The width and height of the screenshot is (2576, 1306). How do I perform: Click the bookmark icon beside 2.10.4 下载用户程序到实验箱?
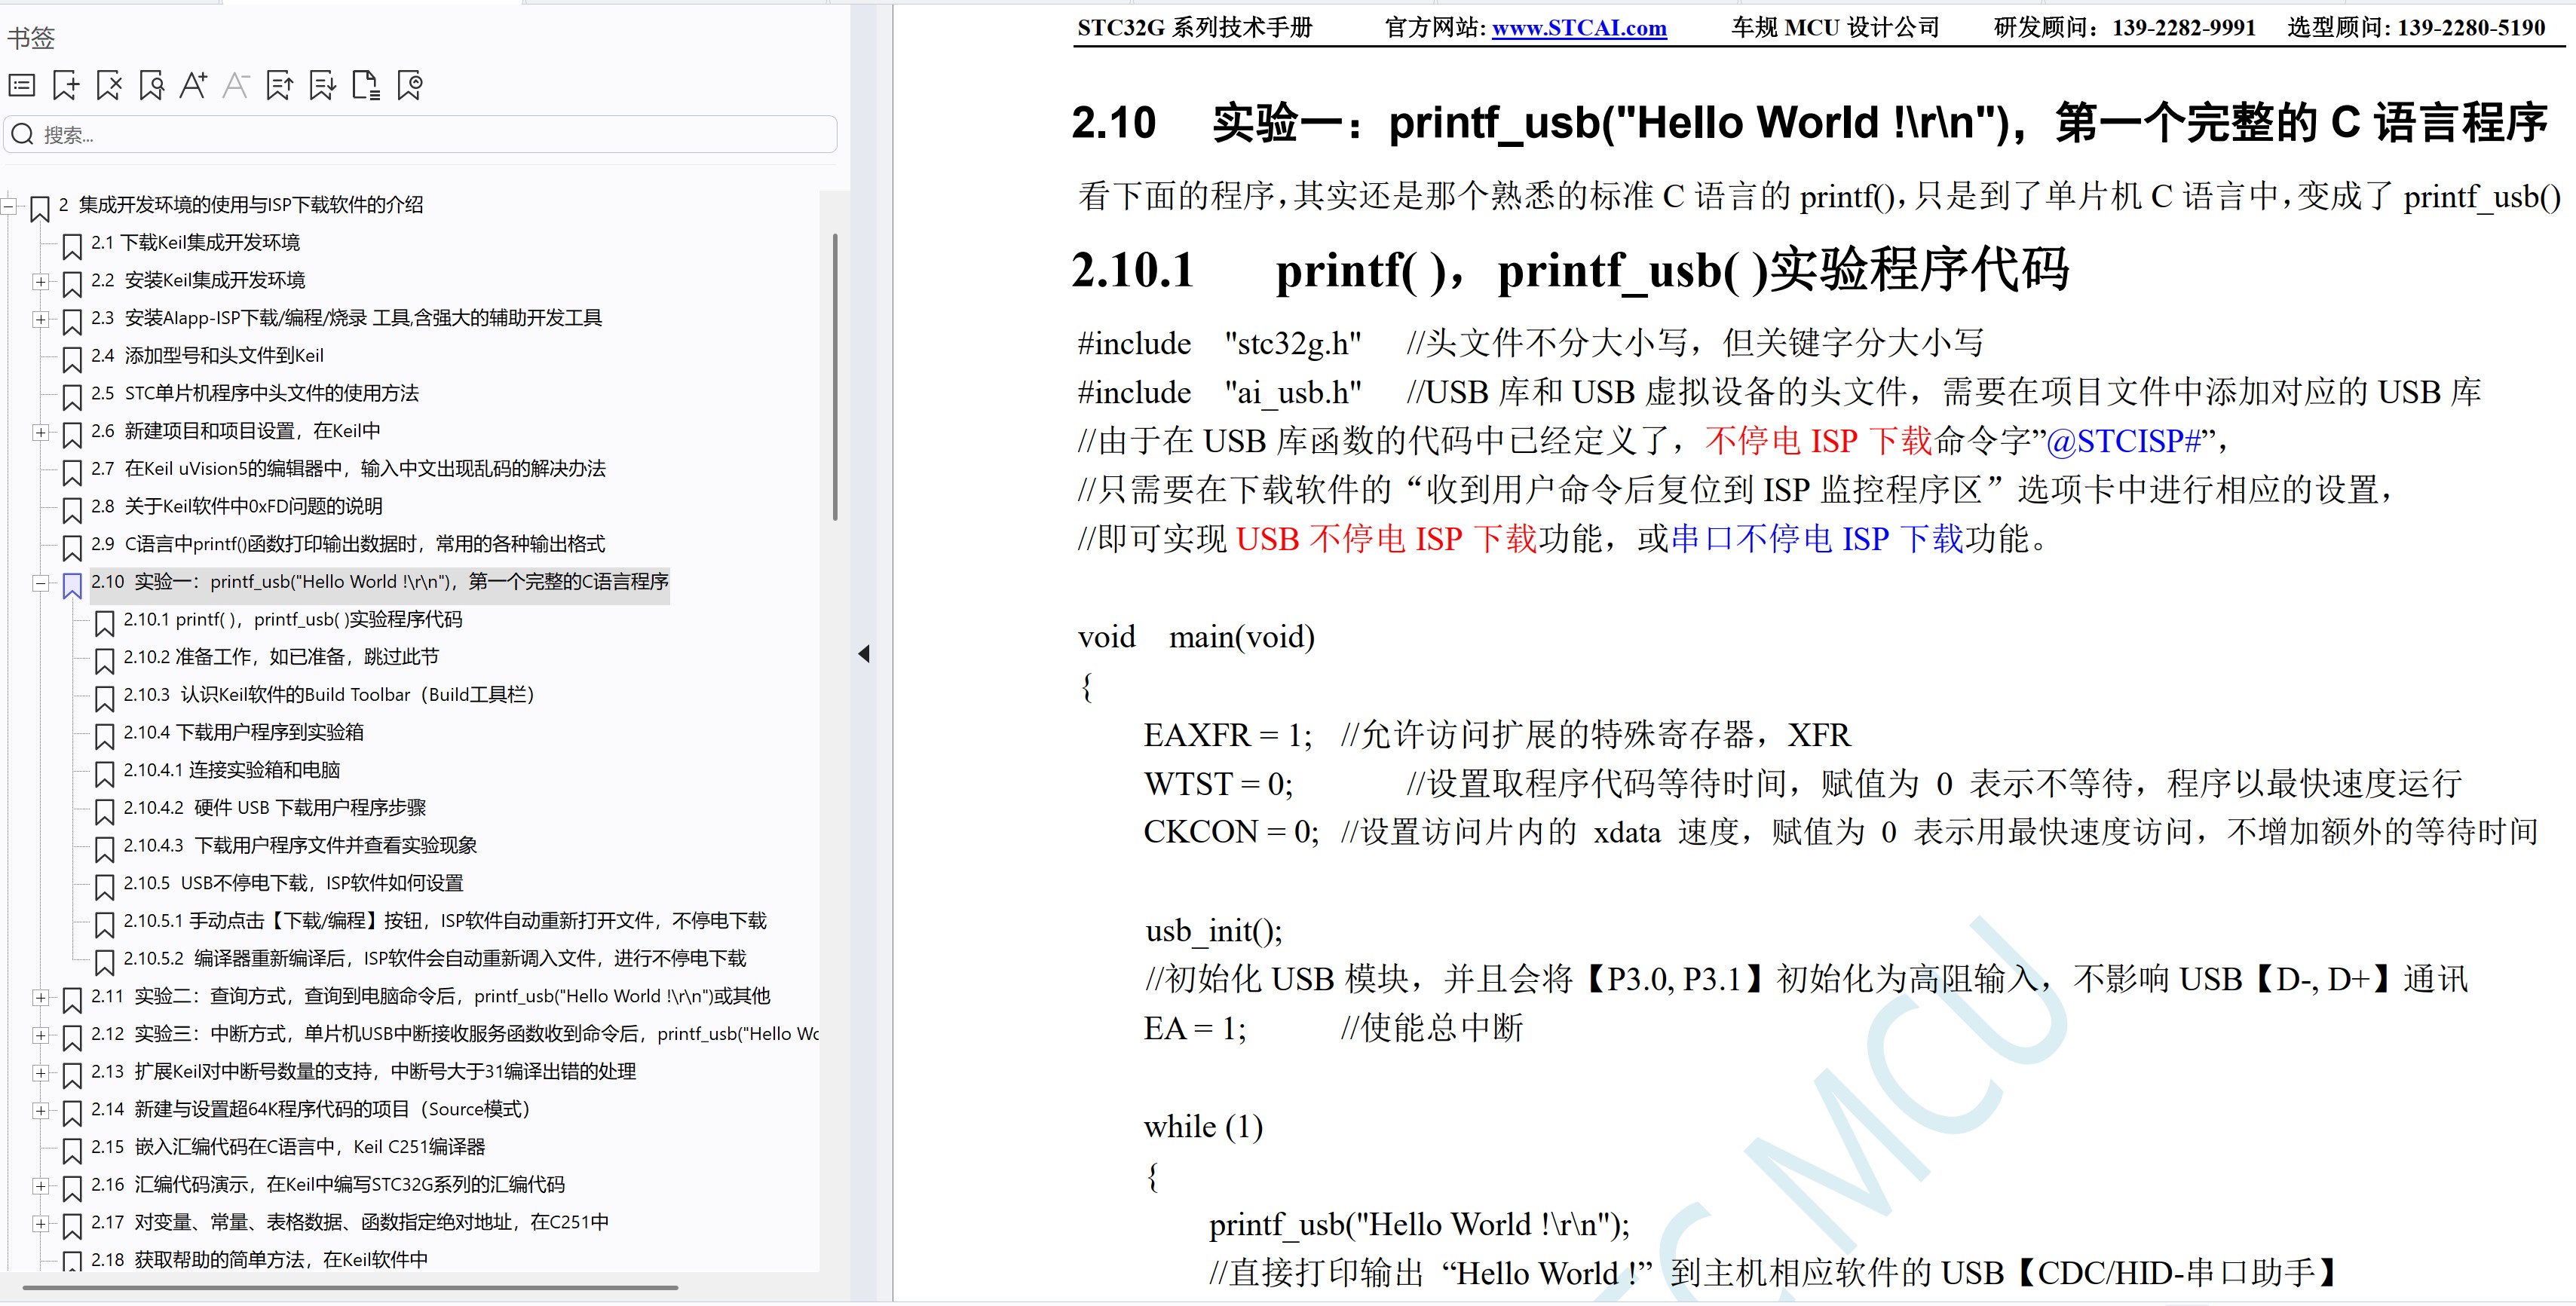[x=104, y=736]
